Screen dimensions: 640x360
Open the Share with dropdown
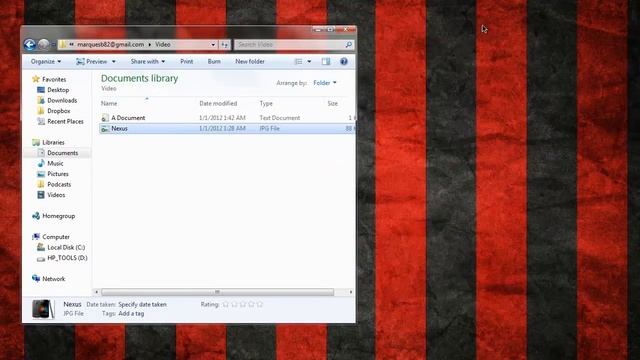click(x=148, y=62)
